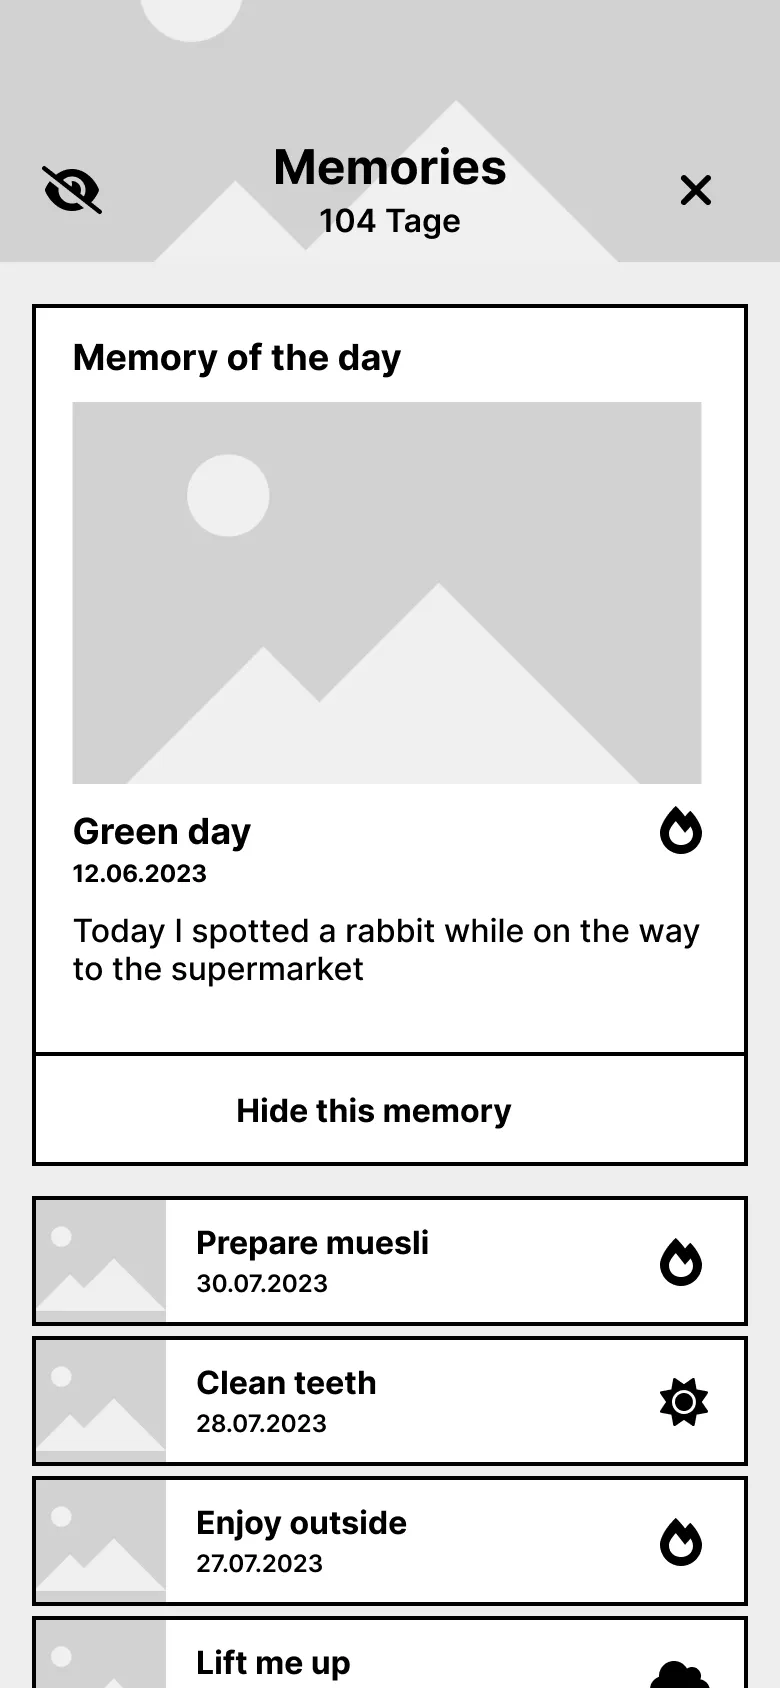Open the Clean teeth thumbnail image

(x=101, y=1401)
